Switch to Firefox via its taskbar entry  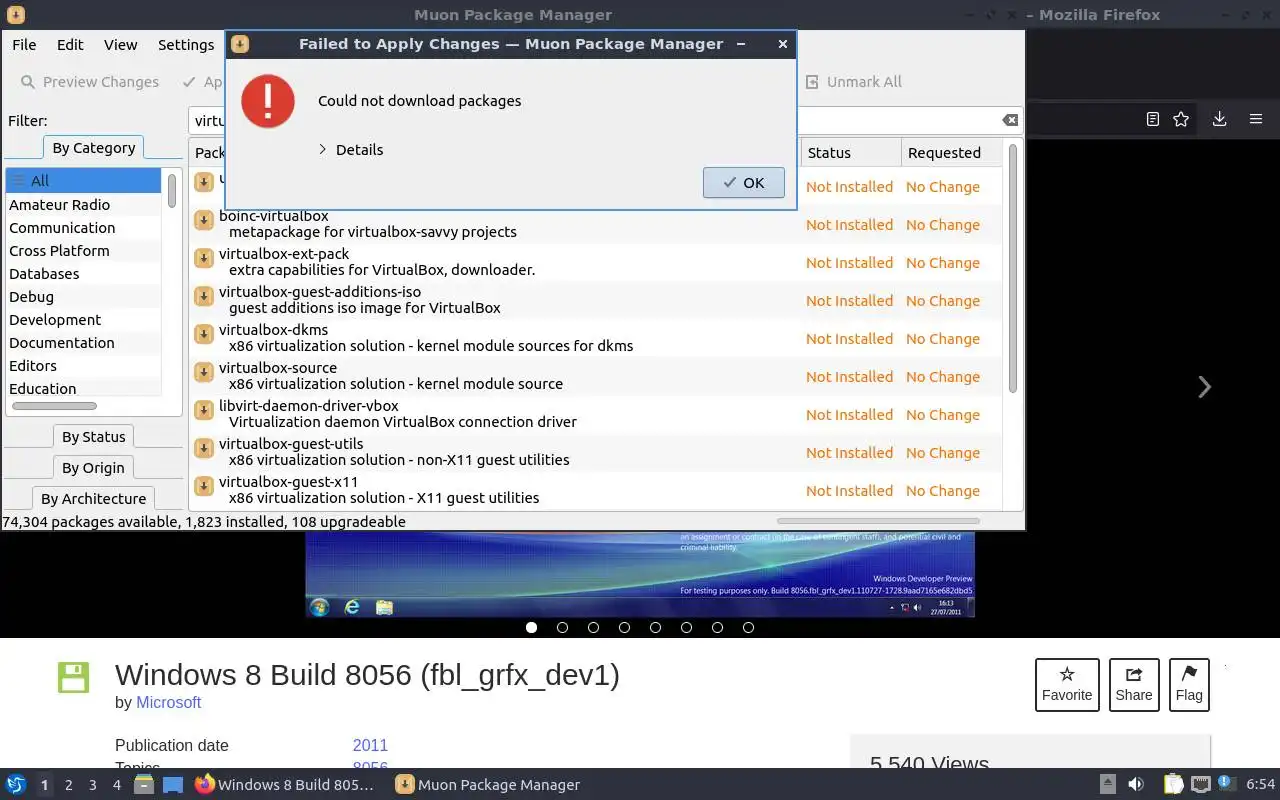pyautogui.click(x=285, y=785)
